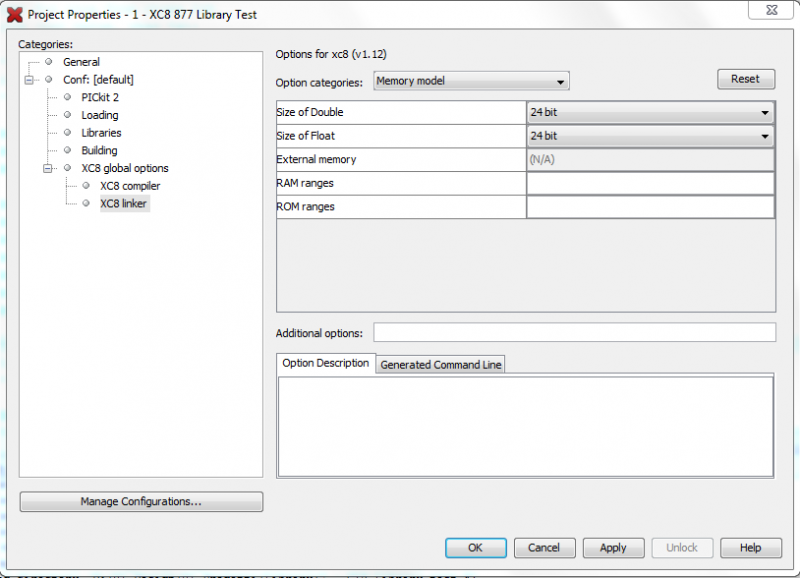Viewport: 800px width, 578px height.
Task: Open the Loading category
Action: click(100, 115)
